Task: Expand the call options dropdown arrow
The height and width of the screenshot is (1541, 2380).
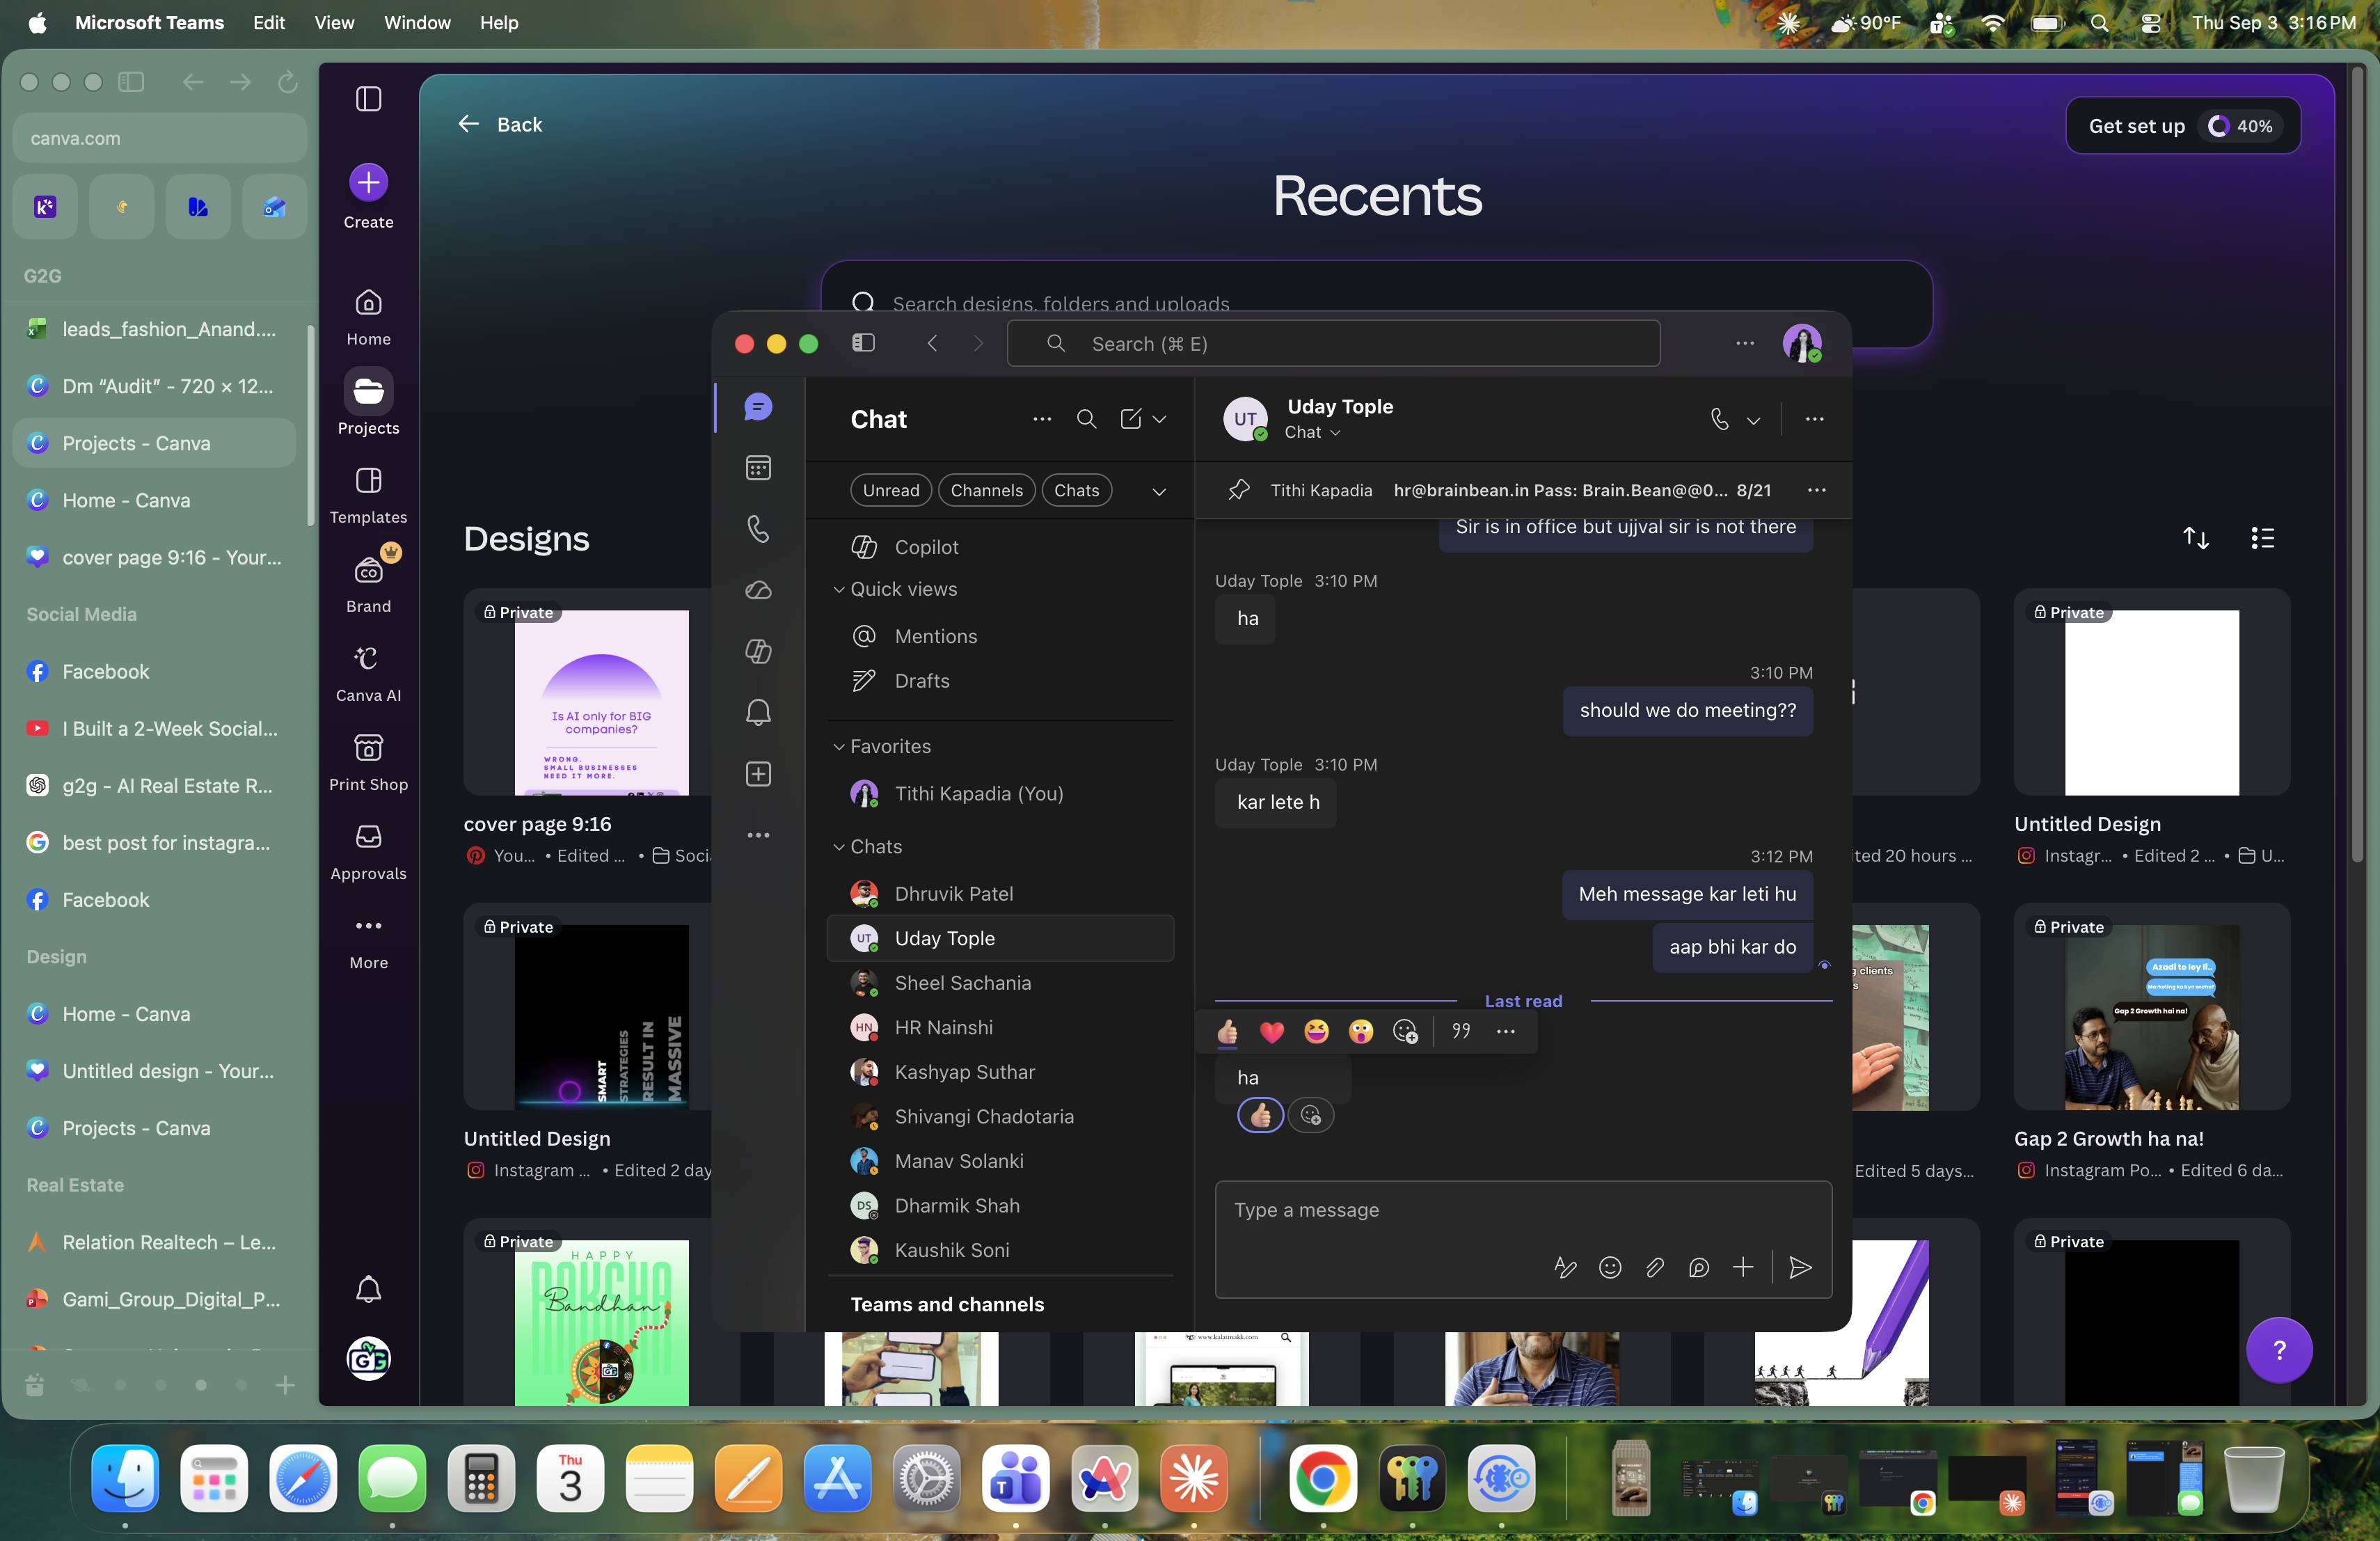Action: point(1753,420)
